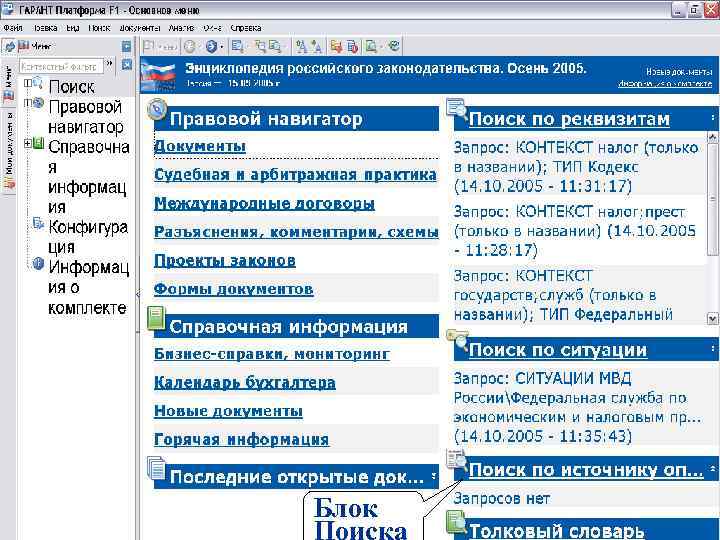Click the Конфигурация tree icon
Screen dimensions: 720x540
(38, 224)
